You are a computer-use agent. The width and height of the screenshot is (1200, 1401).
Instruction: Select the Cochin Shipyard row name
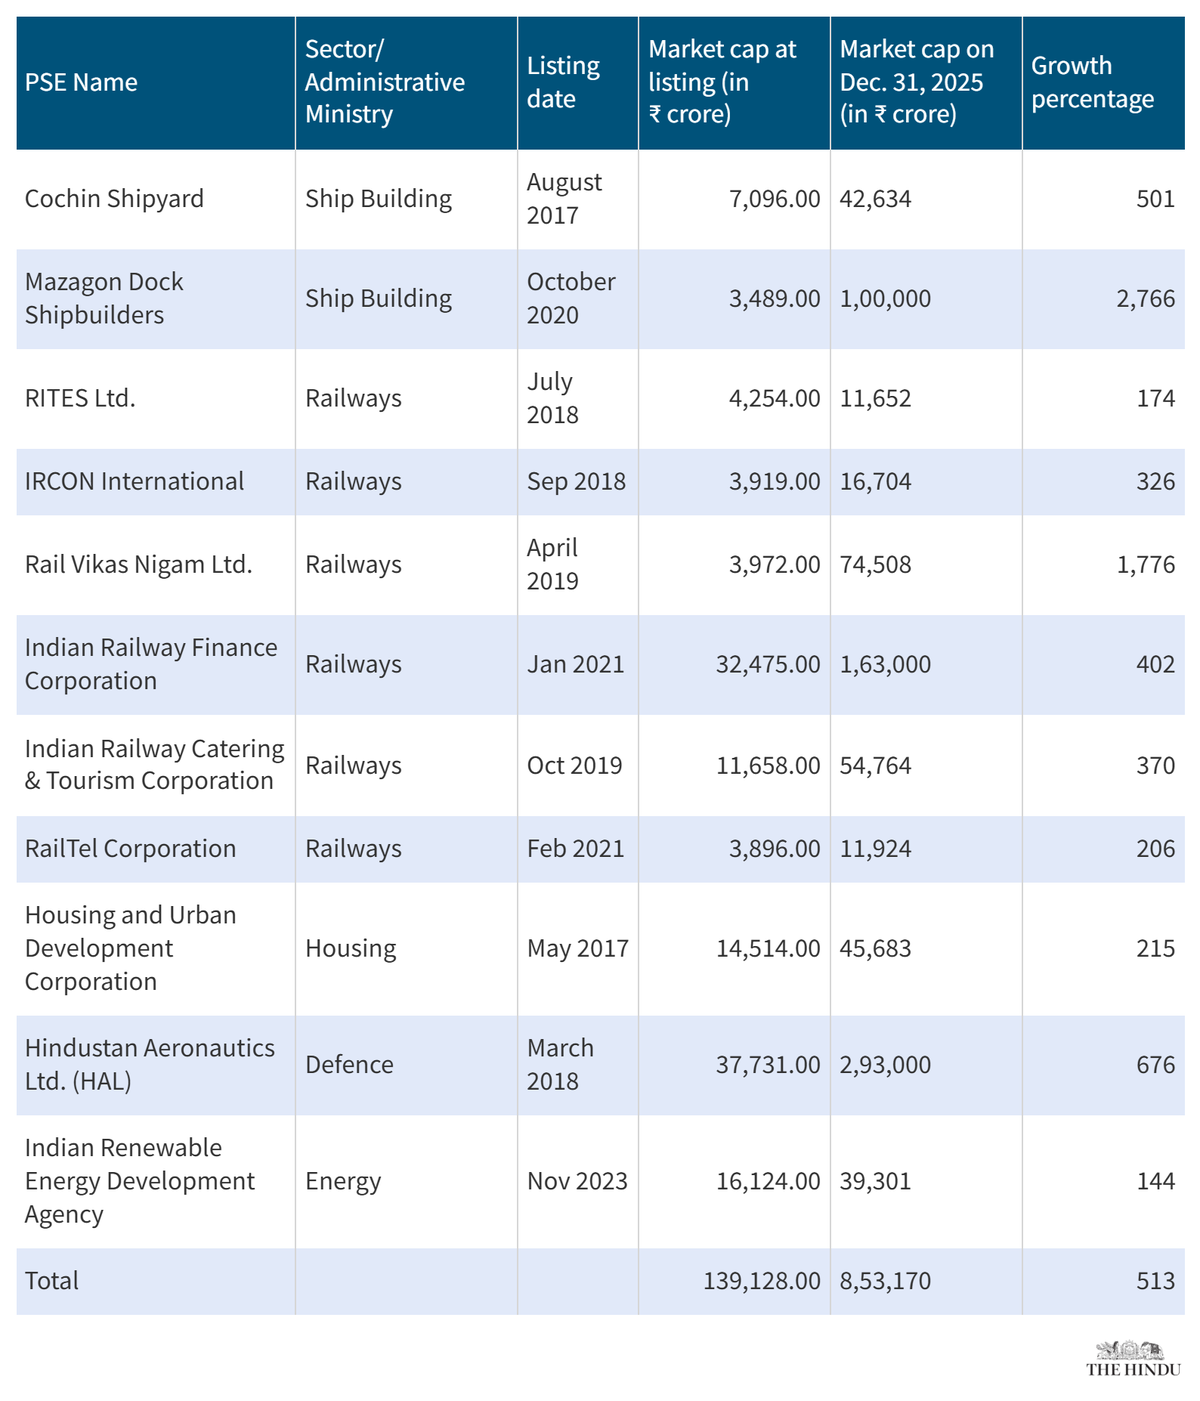pyautogui.click(x=114, y=199)
